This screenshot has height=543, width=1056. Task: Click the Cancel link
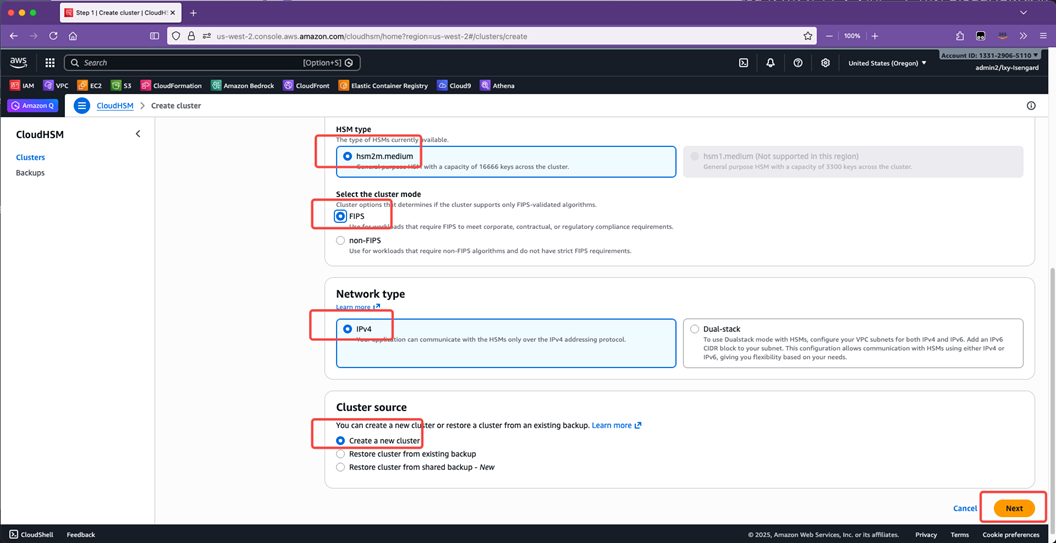pyautogui.click(x=965, y=508)
